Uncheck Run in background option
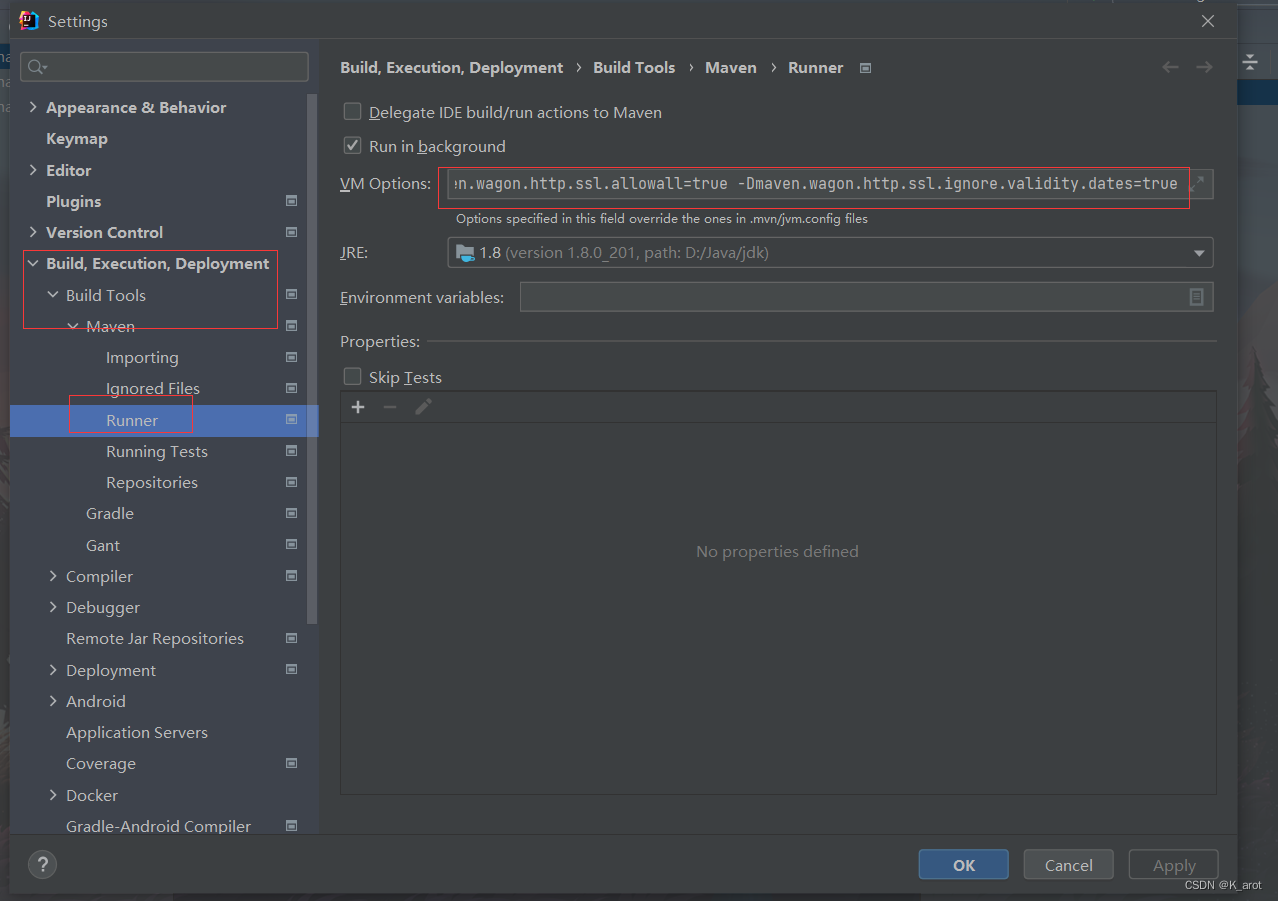The image size is (1278, 901). [352, 145]
